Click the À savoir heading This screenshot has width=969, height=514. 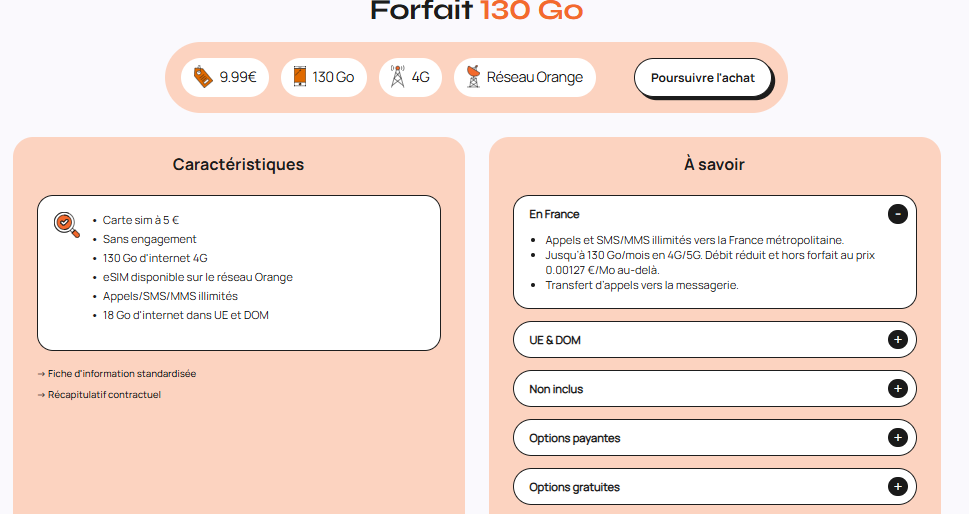pos(714,164)
